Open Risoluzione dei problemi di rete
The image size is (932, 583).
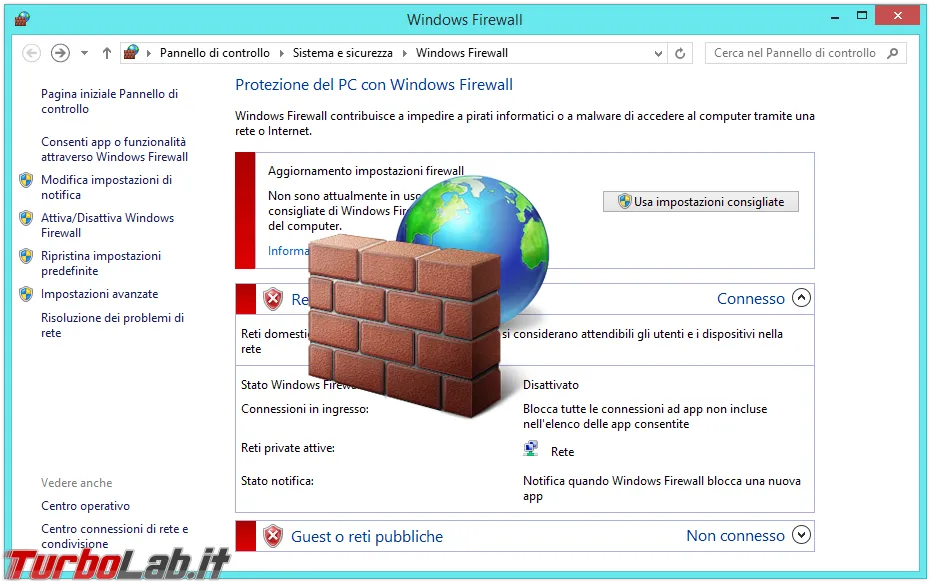tap(112, 325)
